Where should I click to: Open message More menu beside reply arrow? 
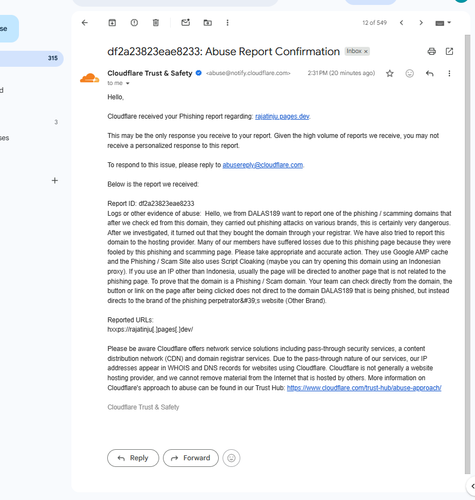pyautogui.click(x=449, y=73)
